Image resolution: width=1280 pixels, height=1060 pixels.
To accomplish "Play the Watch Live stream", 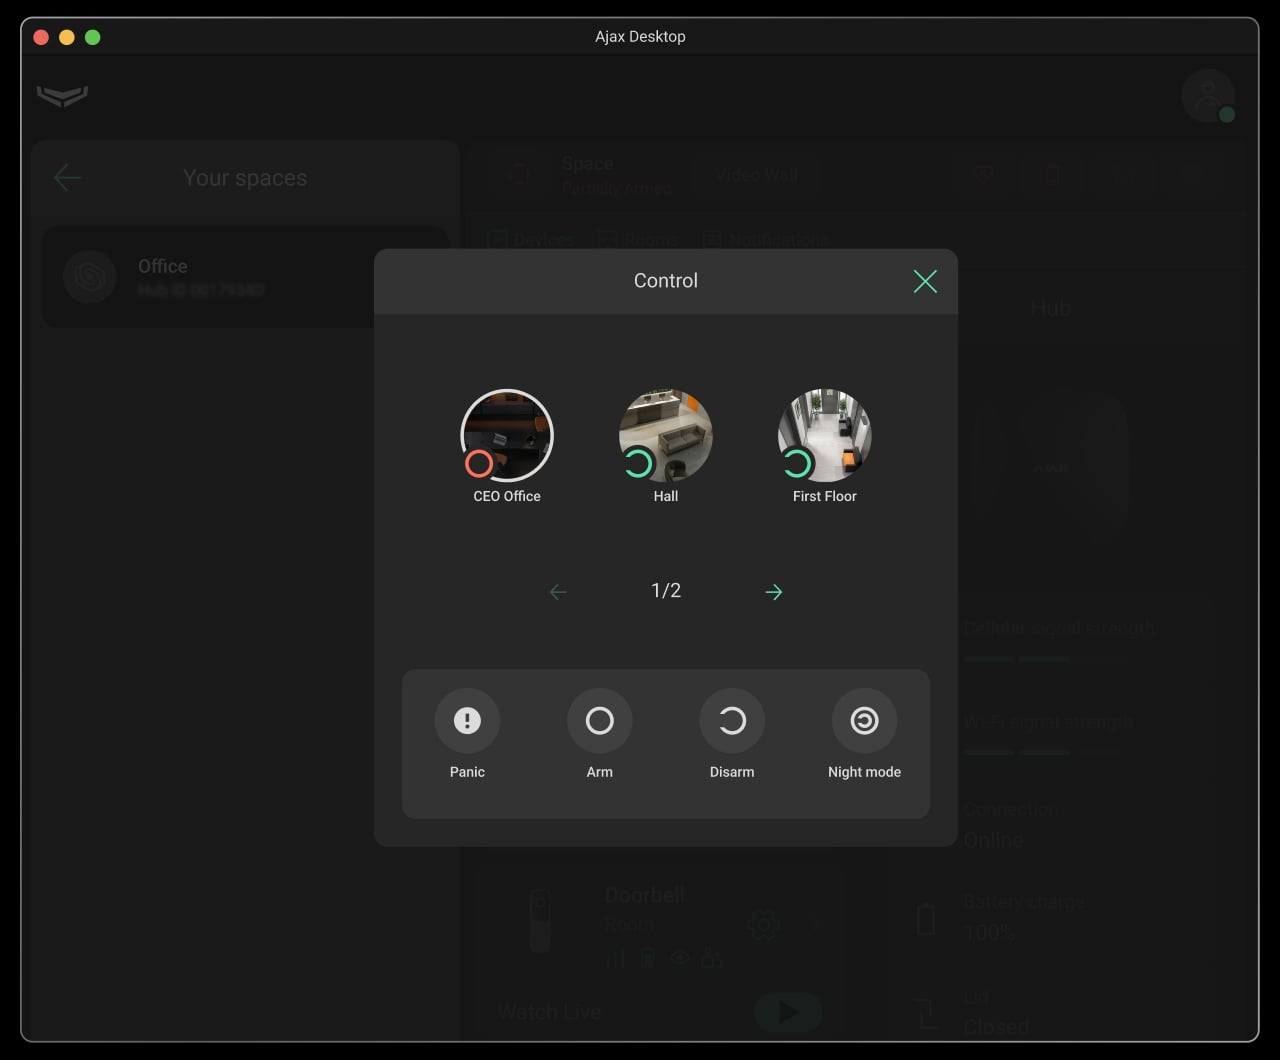I will pyautogui.click(x=787, y=1012).
